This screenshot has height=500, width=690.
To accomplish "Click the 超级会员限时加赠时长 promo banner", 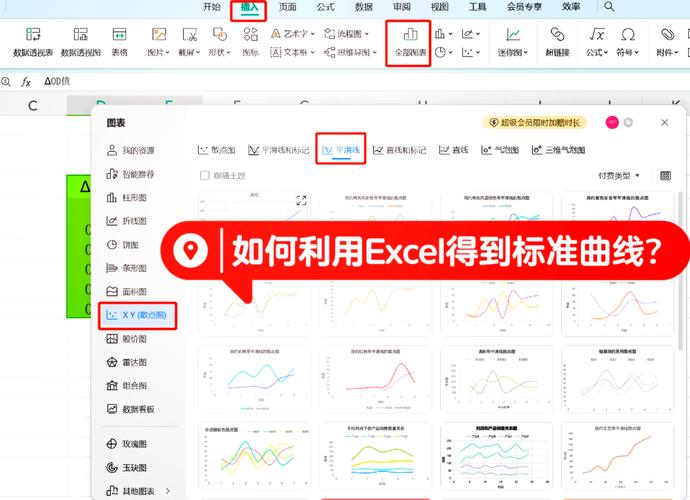I will coord(535,122).
